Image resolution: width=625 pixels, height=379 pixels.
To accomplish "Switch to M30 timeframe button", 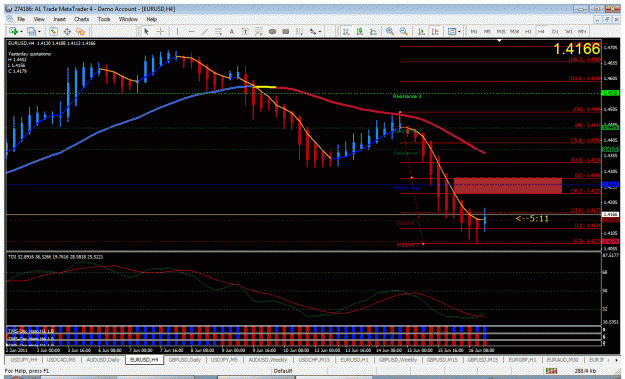I will coord(514,31).
